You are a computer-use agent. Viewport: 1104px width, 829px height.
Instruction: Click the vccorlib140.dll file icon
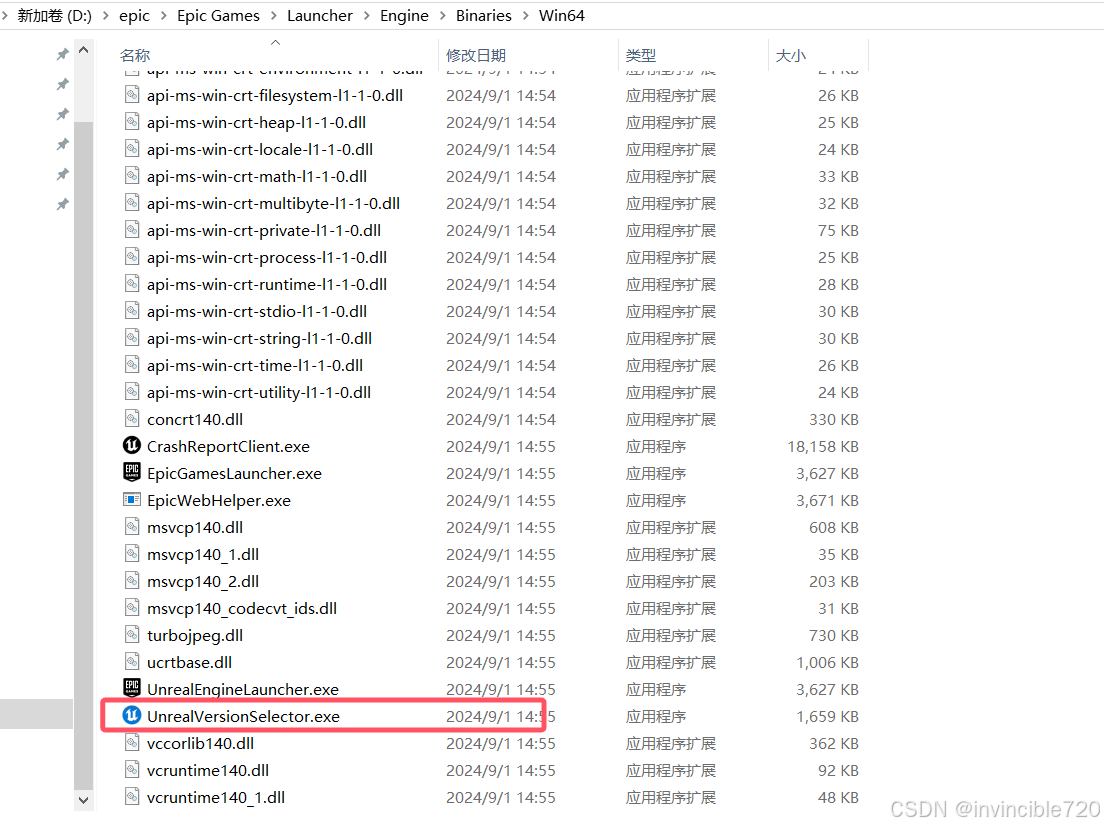click(132, 742)
